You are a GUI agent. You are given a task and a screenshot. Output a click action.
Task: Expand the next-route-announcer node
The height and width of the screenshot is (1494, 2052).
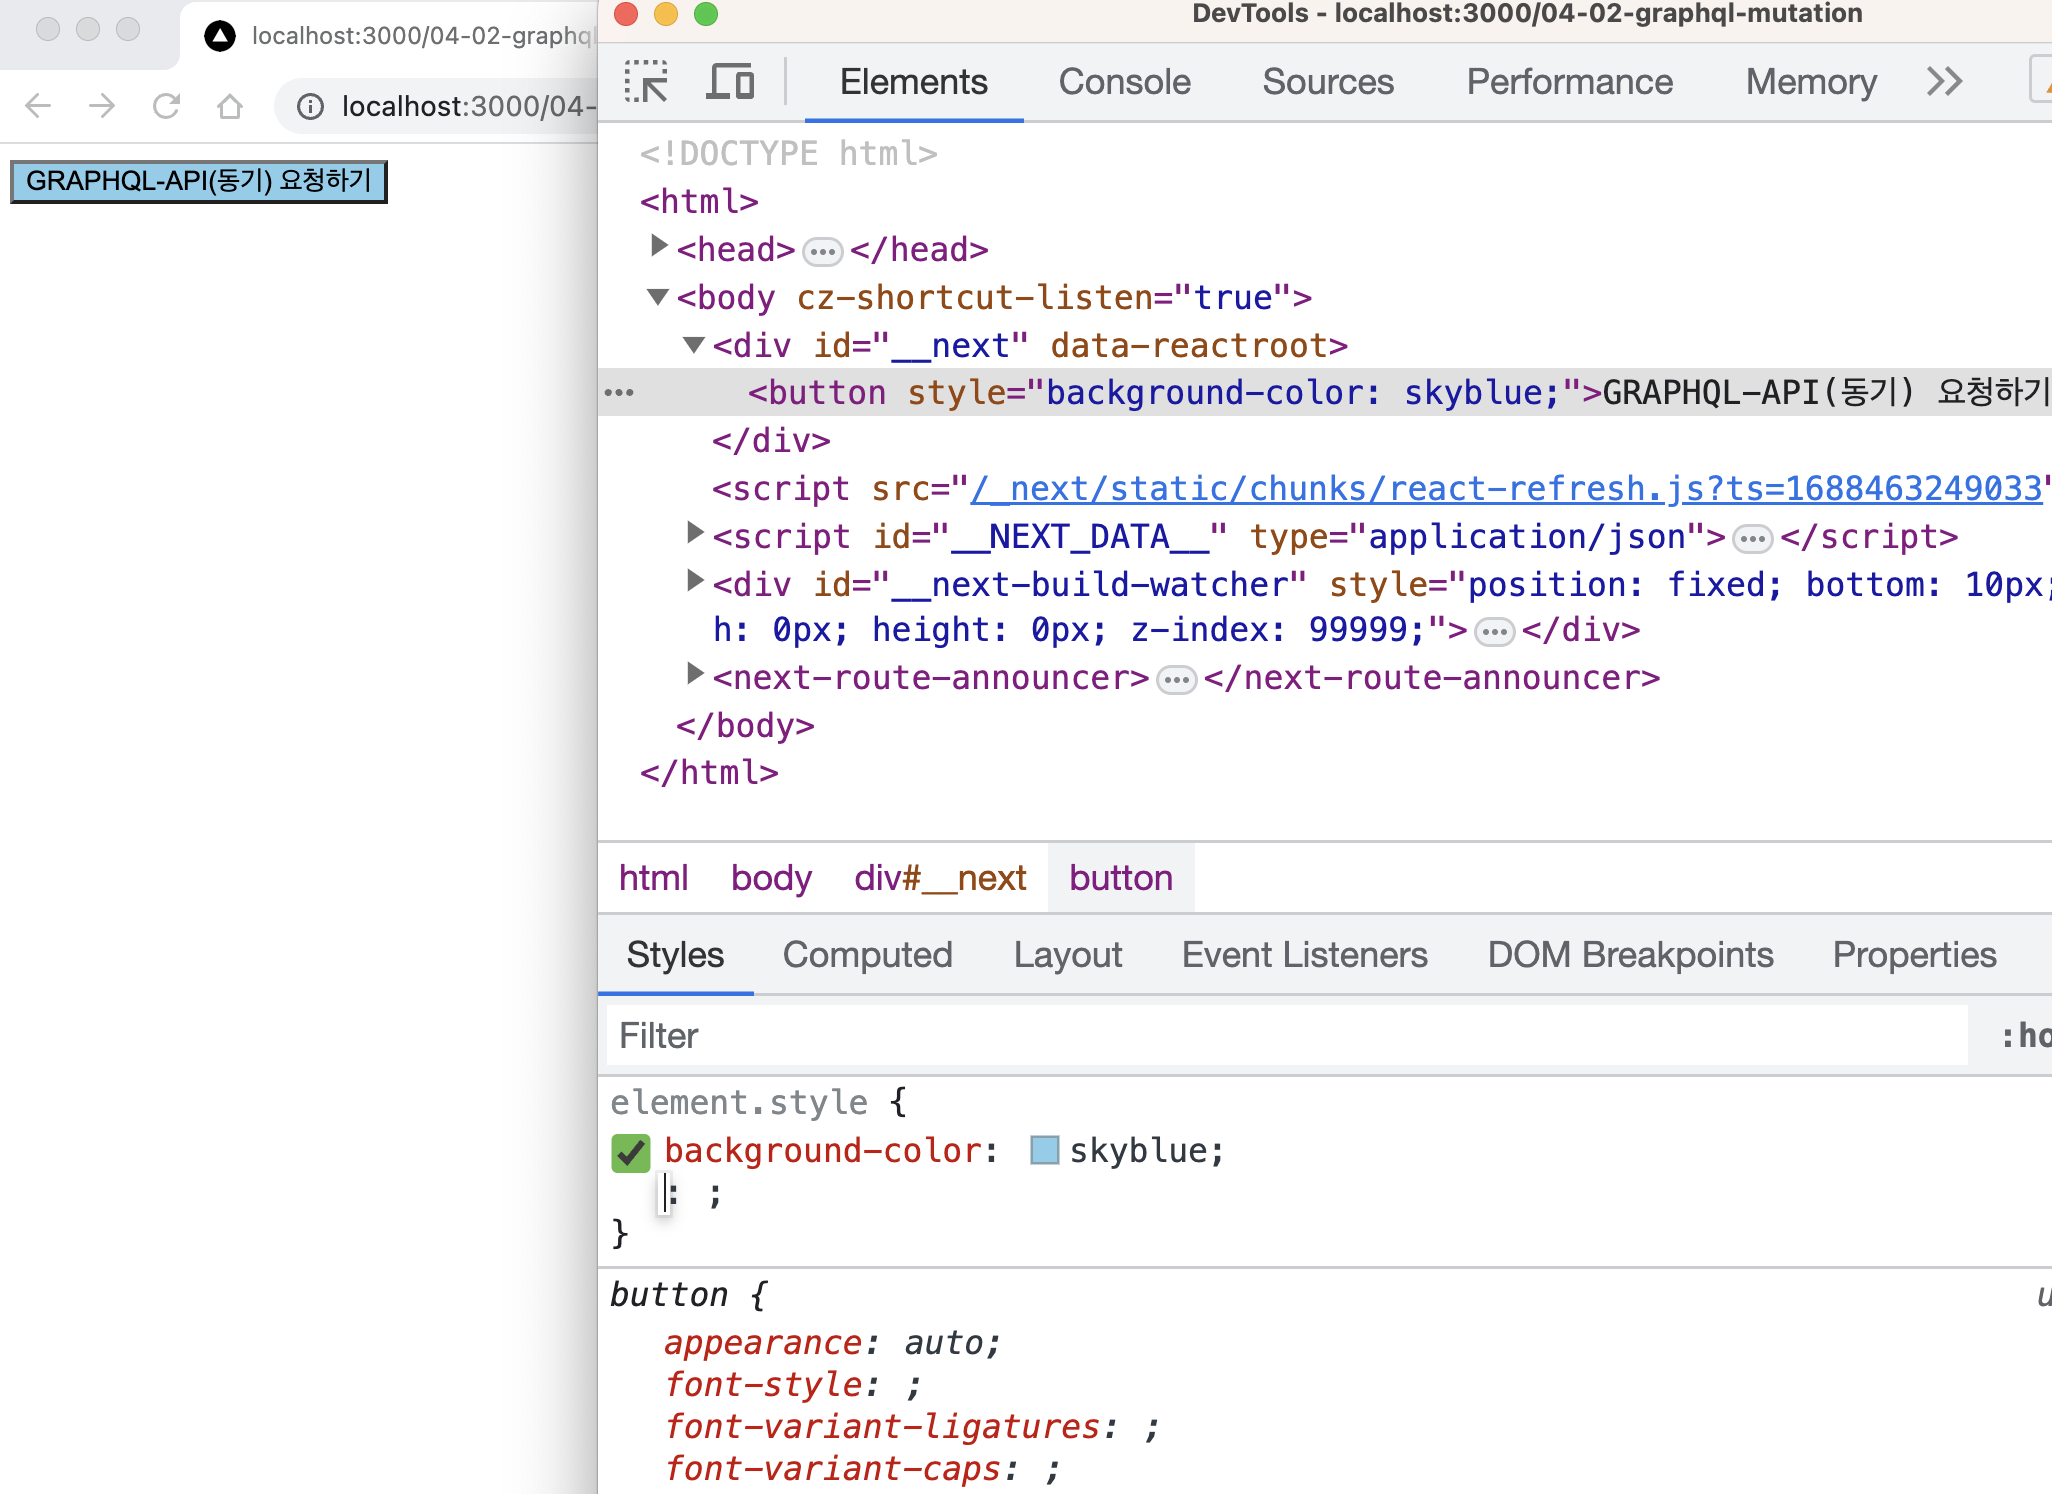695,674
